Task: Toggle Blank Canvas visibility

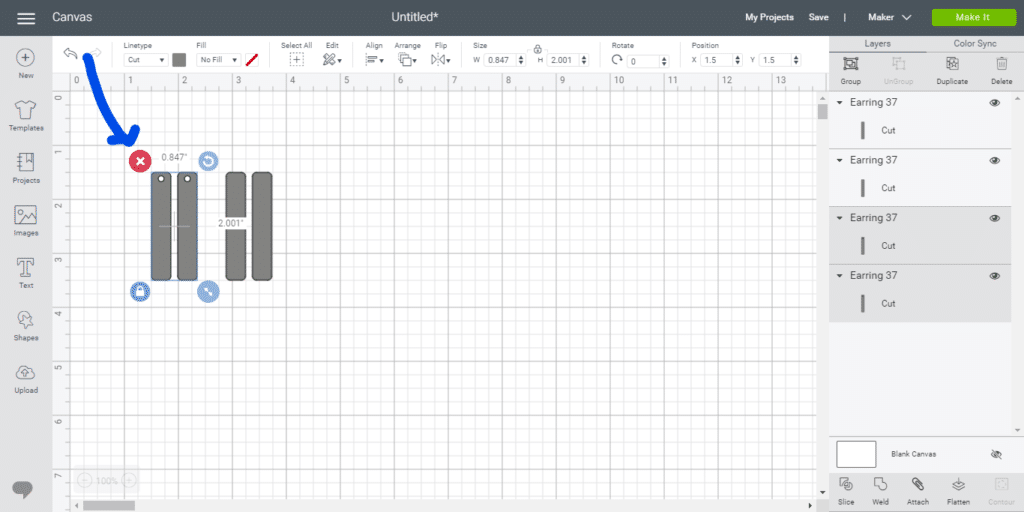Action: point(995,454)
